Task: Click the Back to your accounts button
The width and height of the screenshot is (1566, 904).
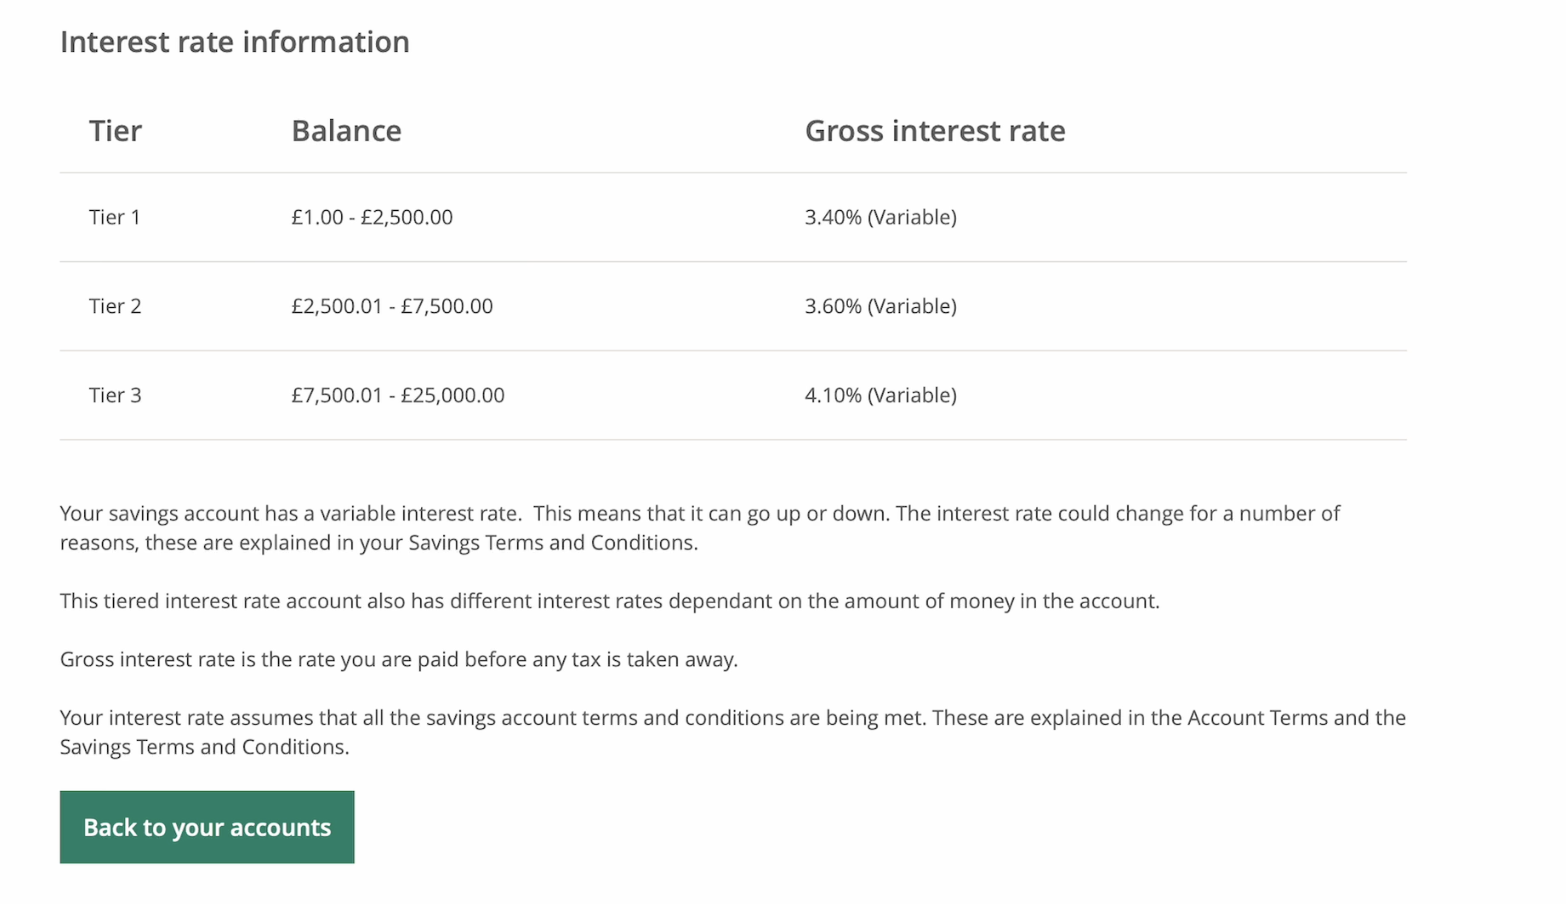Action: click(x=207, y=827)
